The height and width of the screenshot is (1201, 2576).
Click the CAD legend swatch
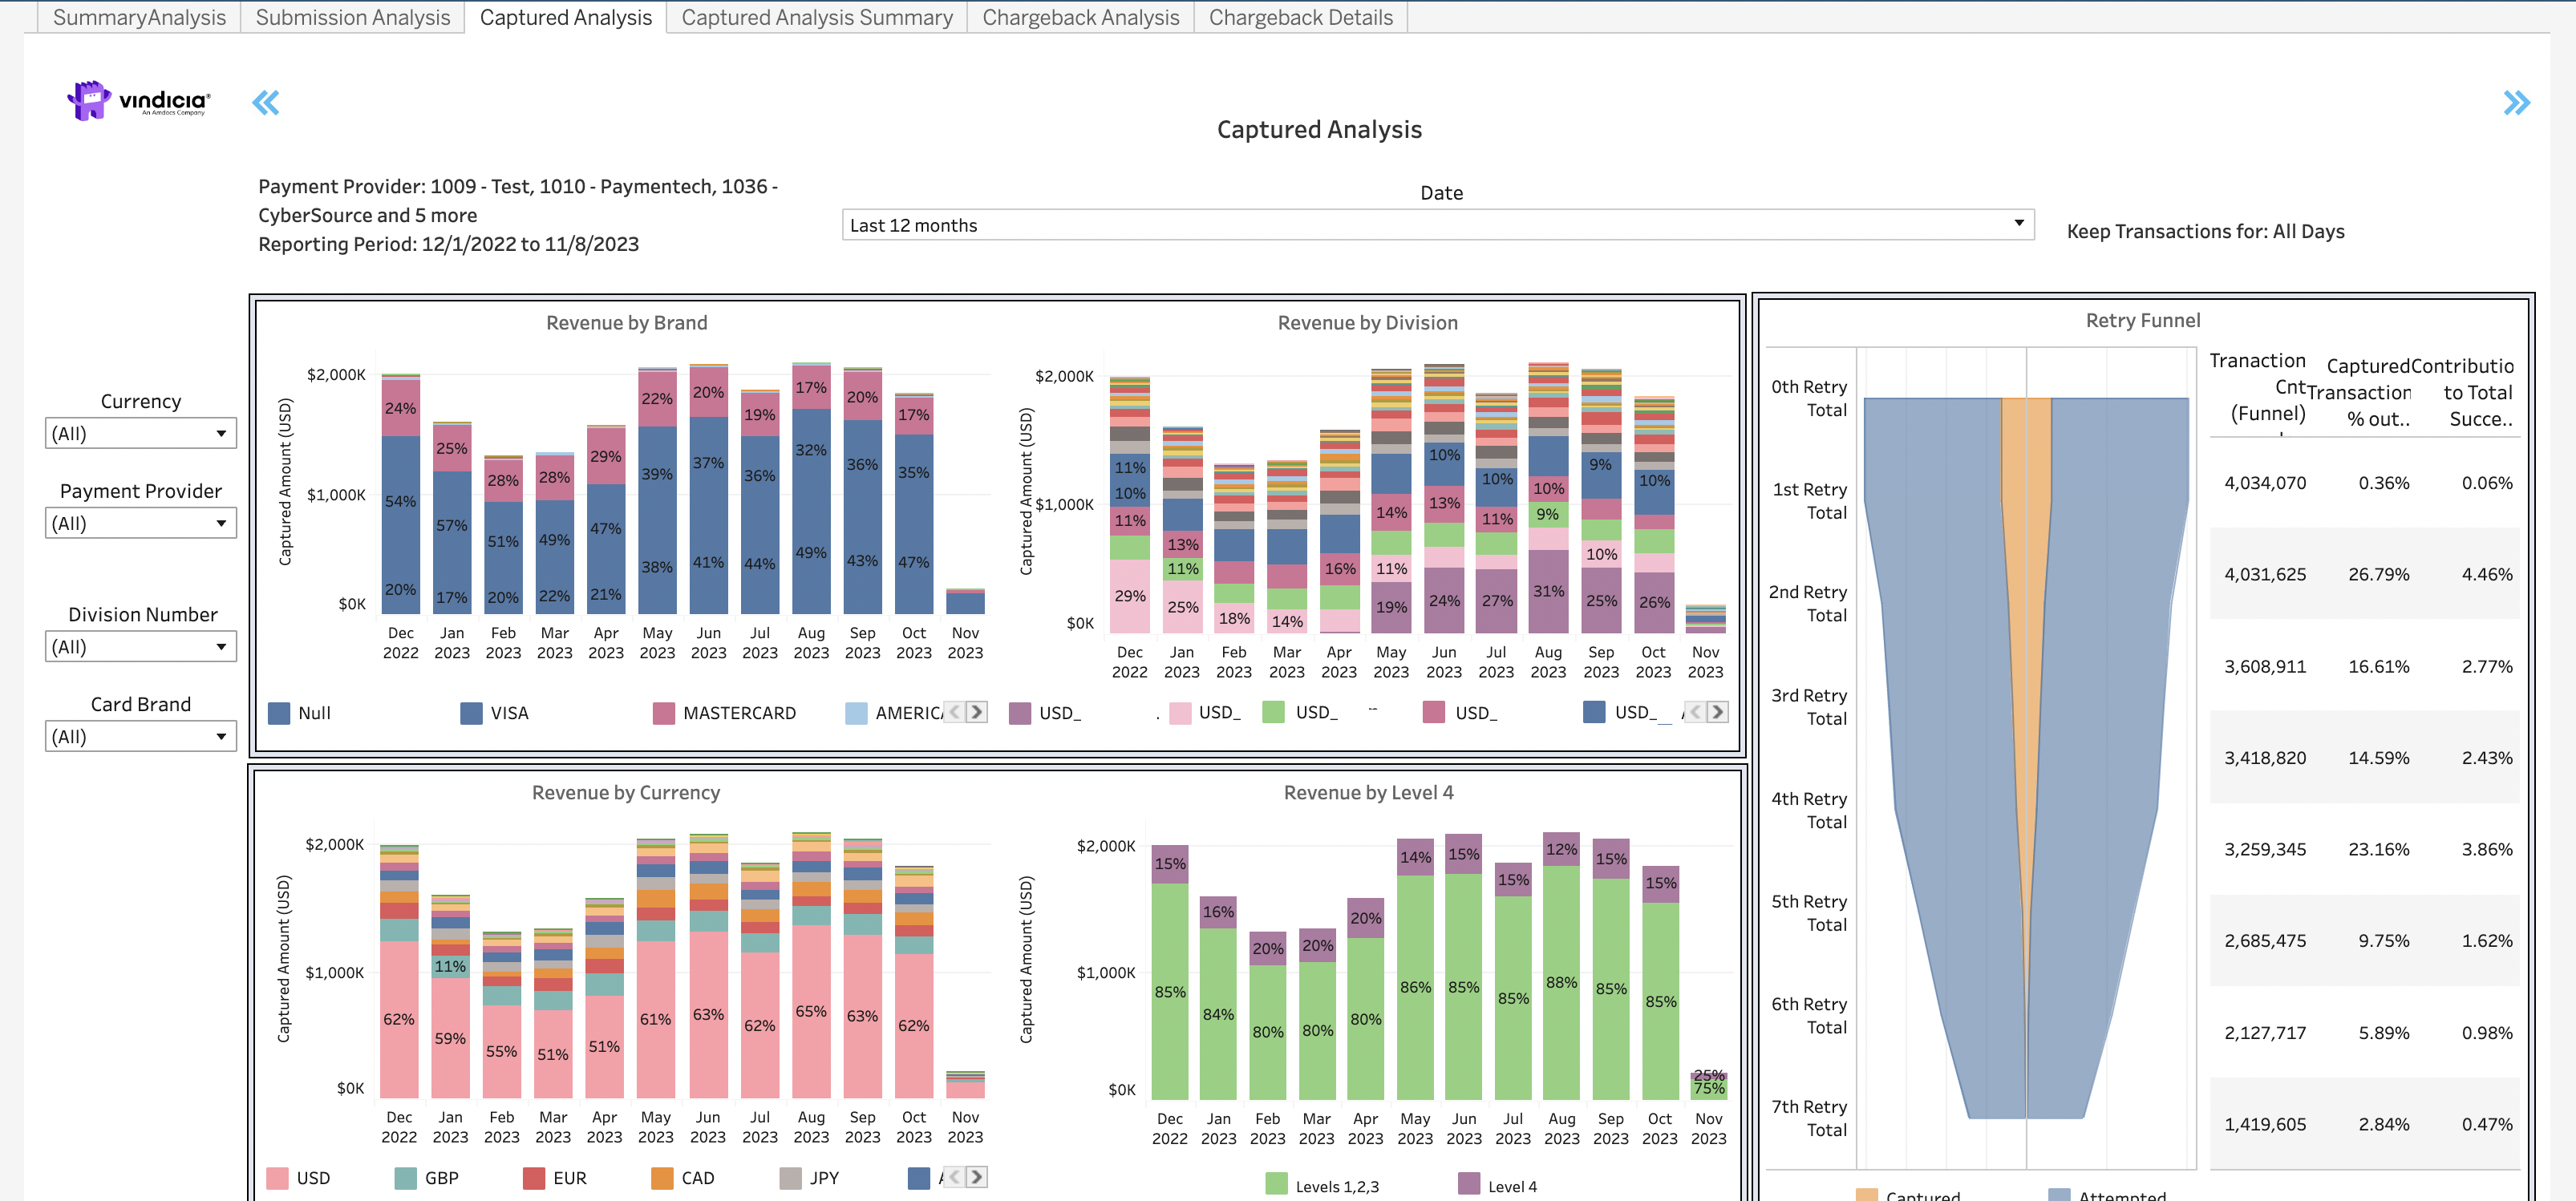(x=661, y=1178)
